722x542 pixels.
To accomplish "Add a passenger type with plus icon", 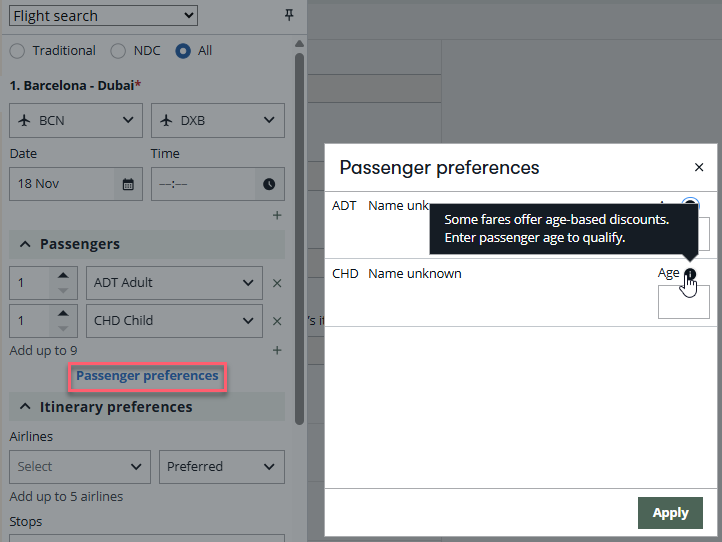I will pyautogui.click(x=277, y=351).
